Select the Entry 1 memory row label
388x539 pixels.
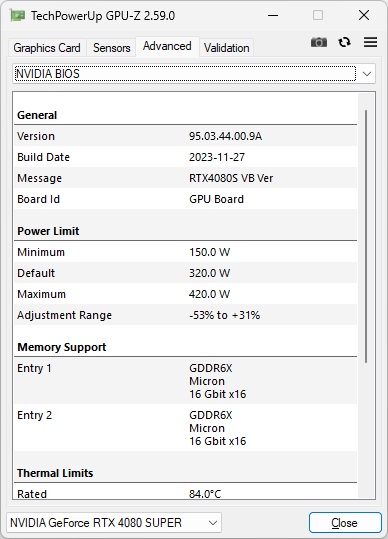click(34, 368)
